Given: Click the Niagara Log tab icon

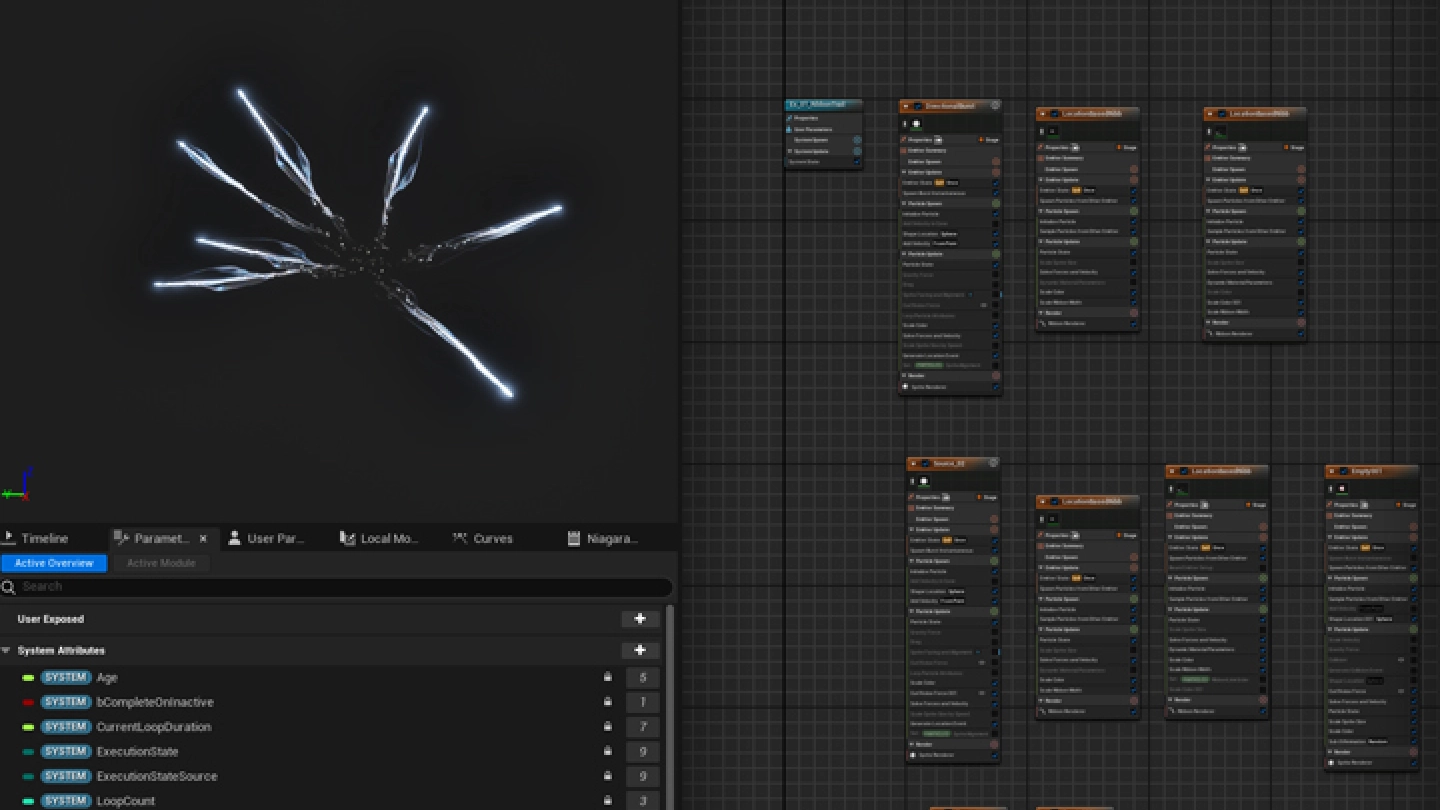Looking at the screenshot, I should click(574, 538).
